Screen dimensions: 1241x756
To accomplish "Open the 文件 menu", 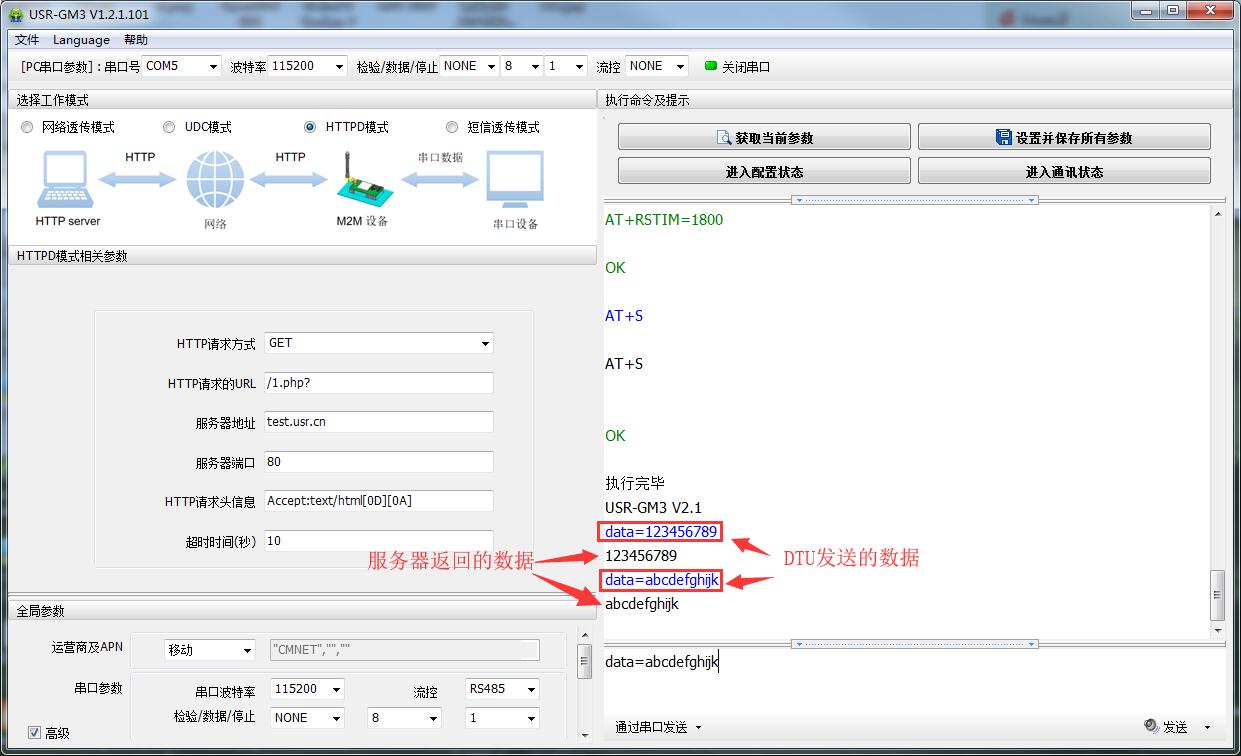I will 27,40.
